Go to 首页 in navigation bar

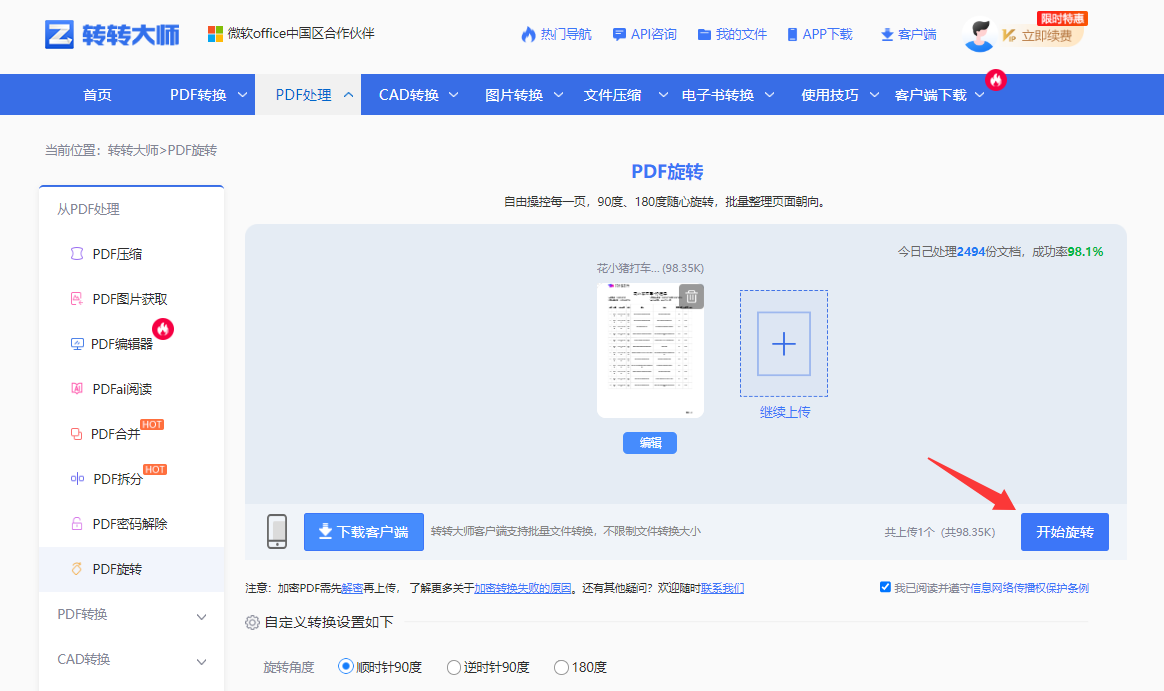click(97, 95)
